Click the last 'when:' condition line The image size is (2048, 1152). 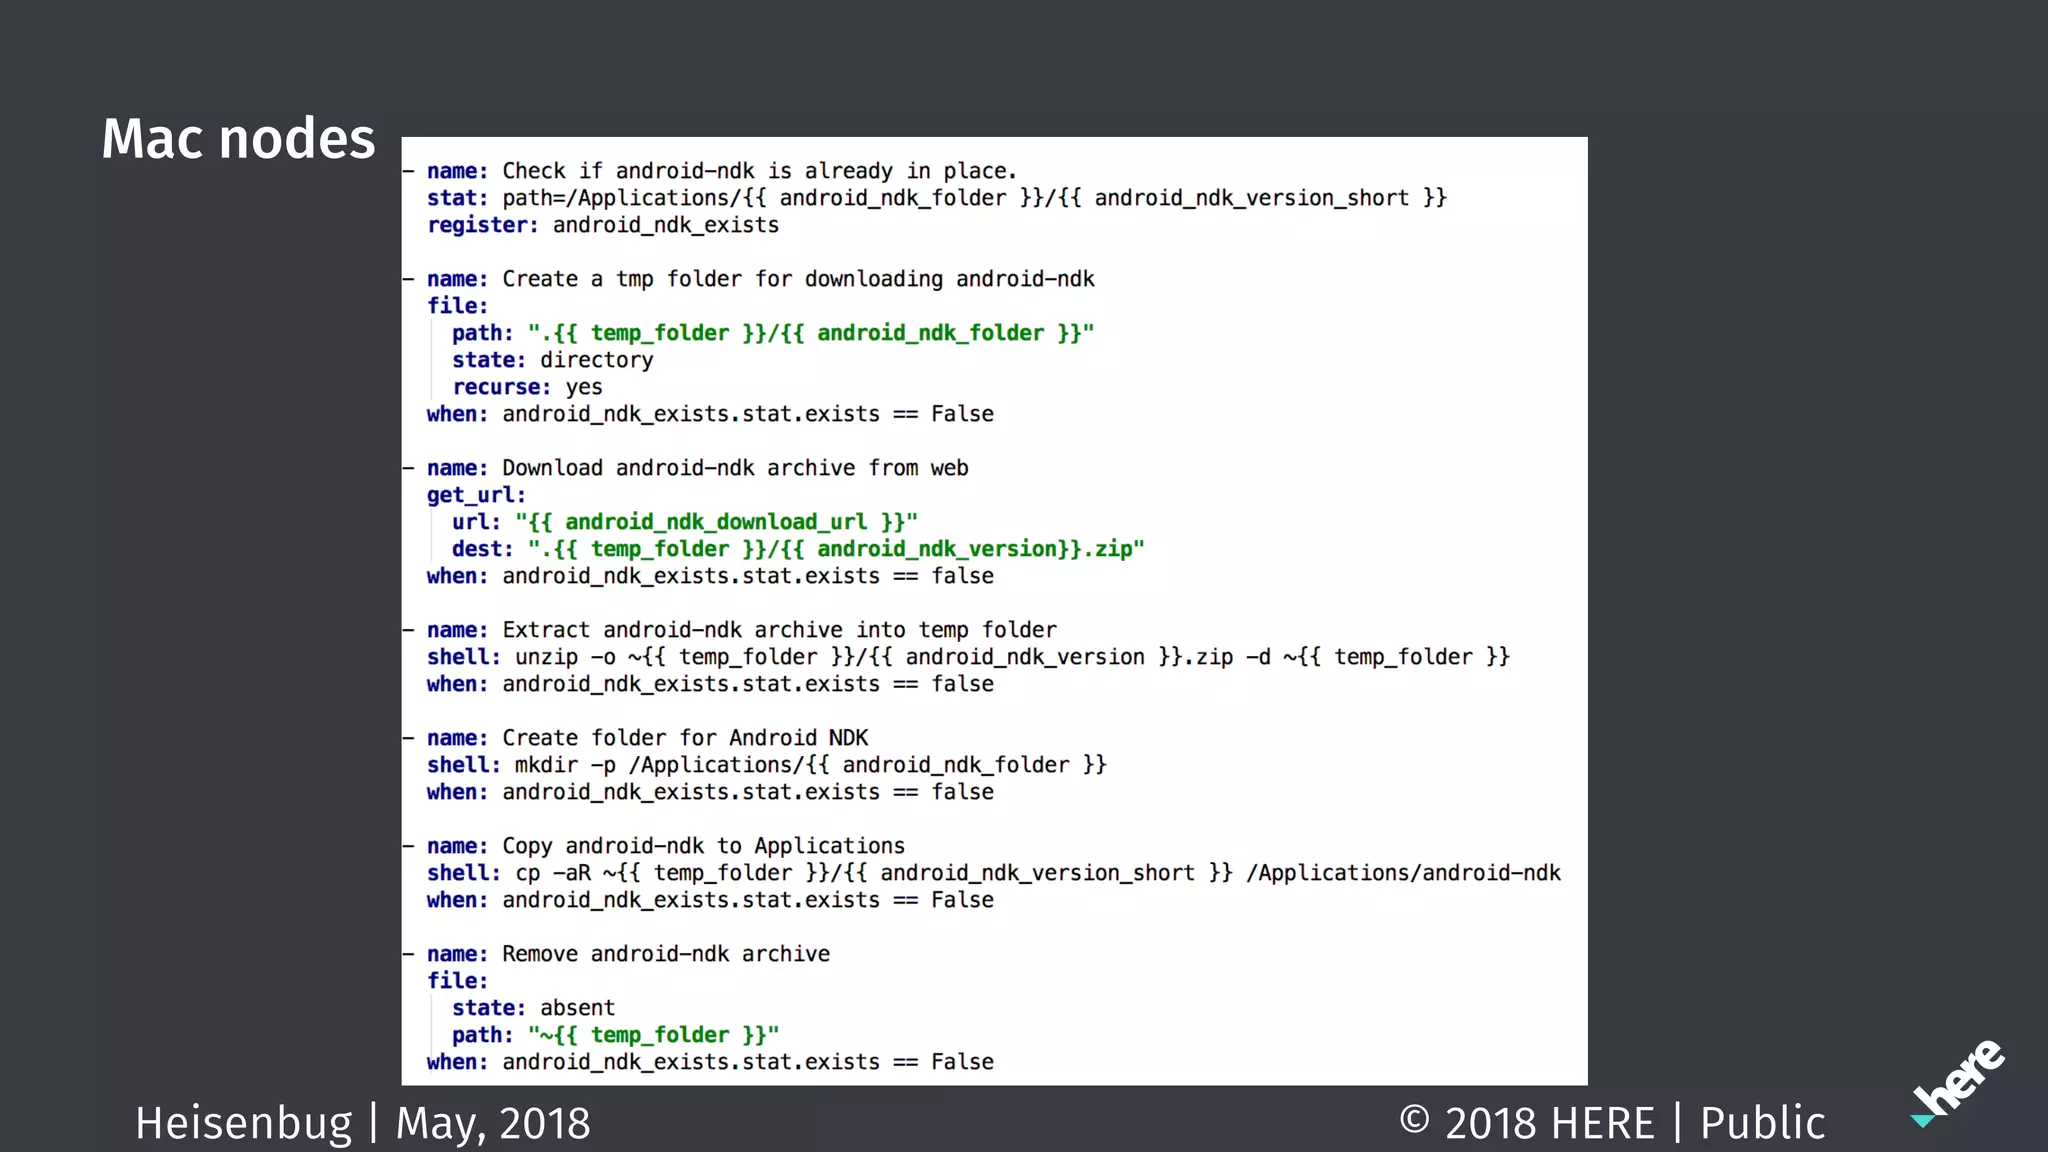(x=710, y=1062)
